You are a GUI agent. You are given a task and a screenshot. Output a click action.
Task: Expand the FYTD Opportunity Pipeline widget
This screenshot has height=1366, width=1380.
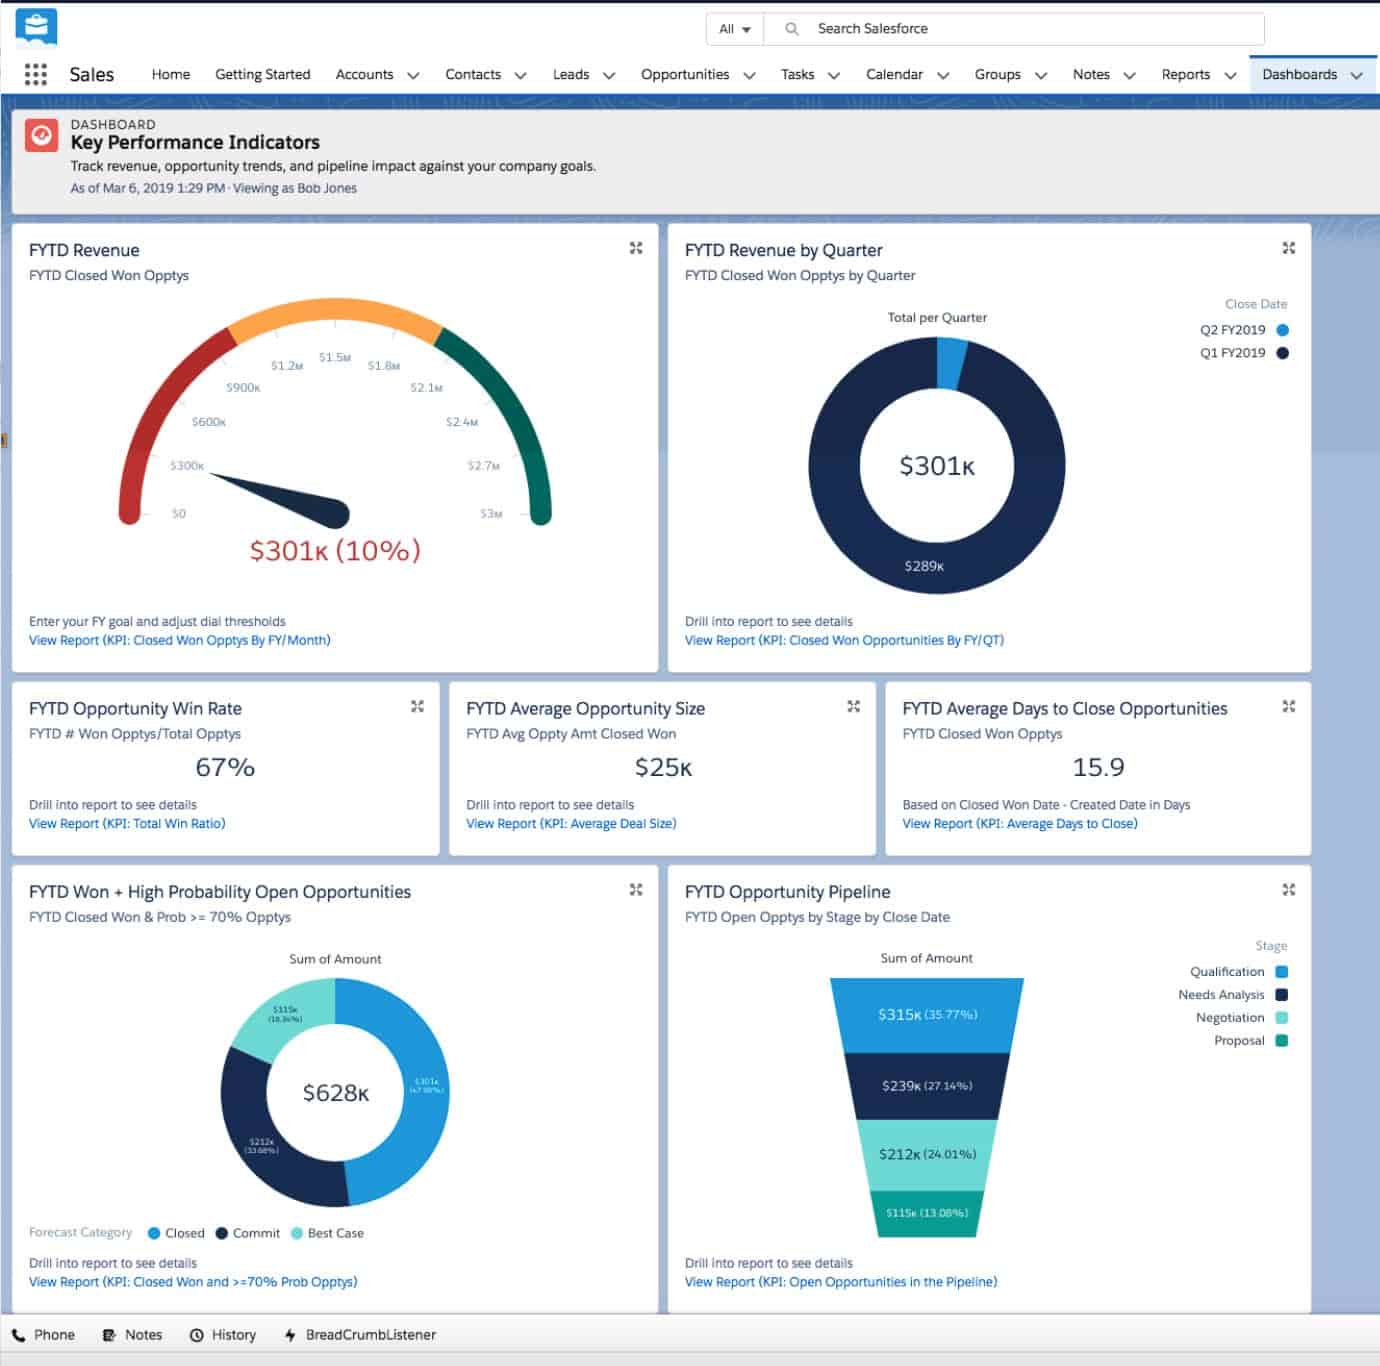click(1288, 889)
